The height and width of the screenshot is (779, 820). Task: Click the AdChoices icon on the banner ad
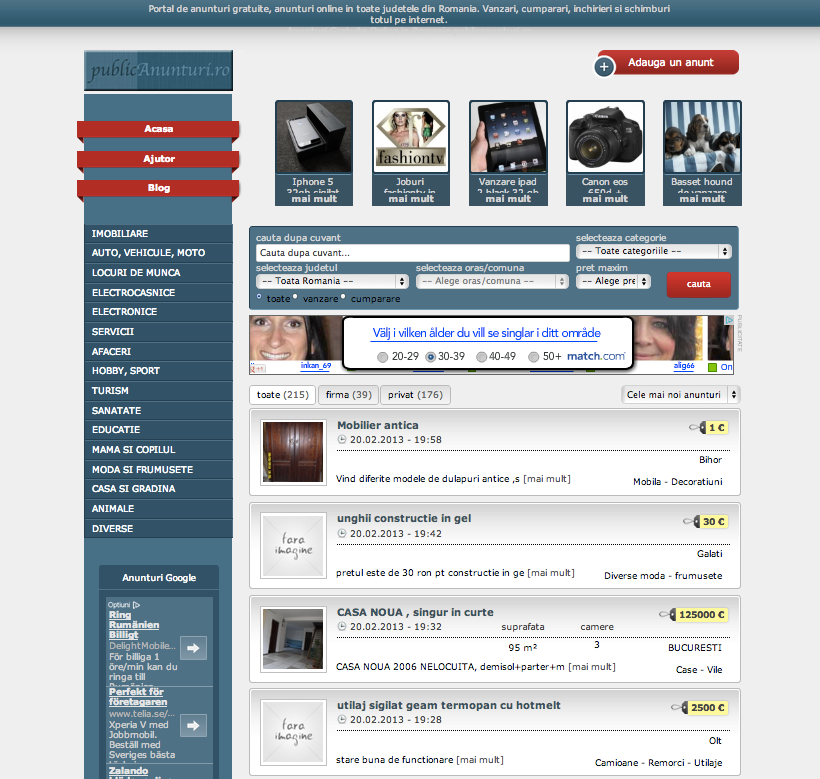click(728, 320)
